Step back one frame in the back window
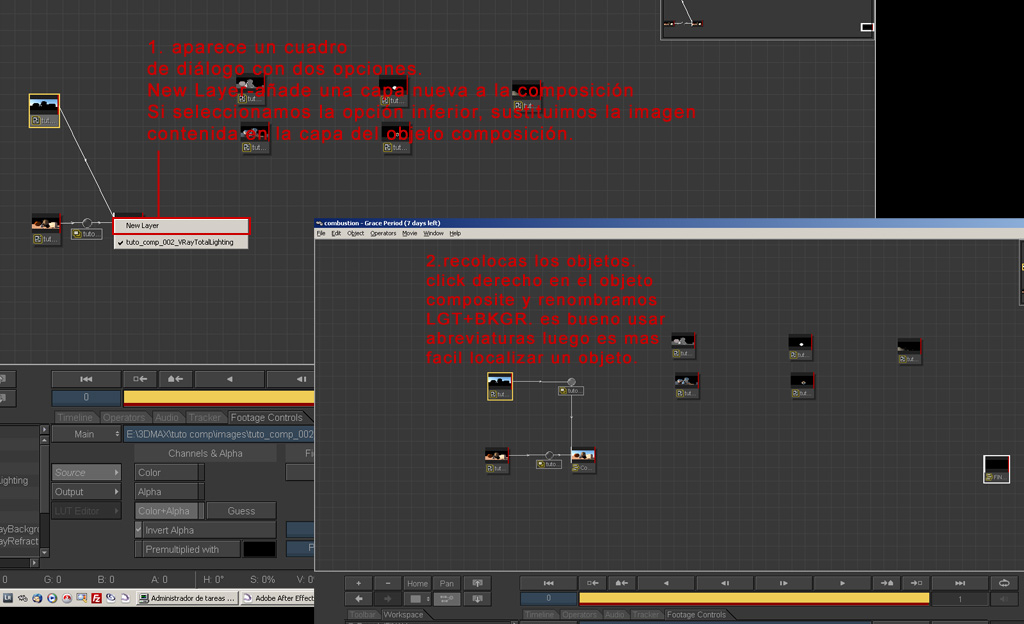This screenshot has height=624, width=1024. 291,379
